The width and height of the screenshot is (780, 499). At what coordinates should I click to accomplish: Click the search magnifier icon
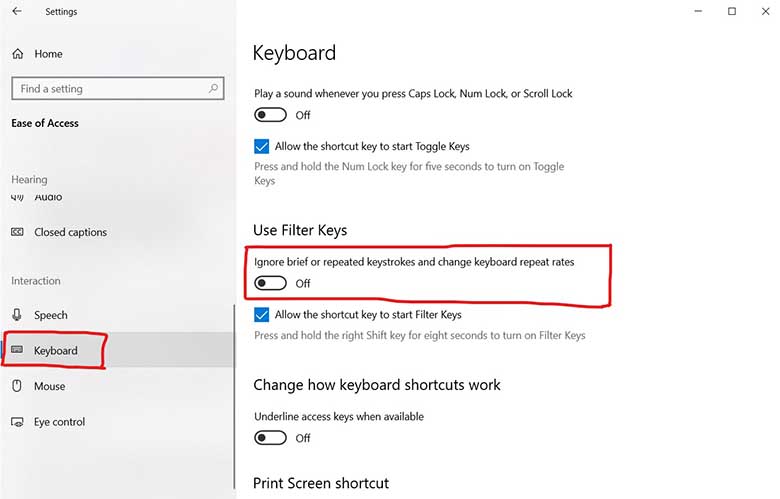(213, 89)
